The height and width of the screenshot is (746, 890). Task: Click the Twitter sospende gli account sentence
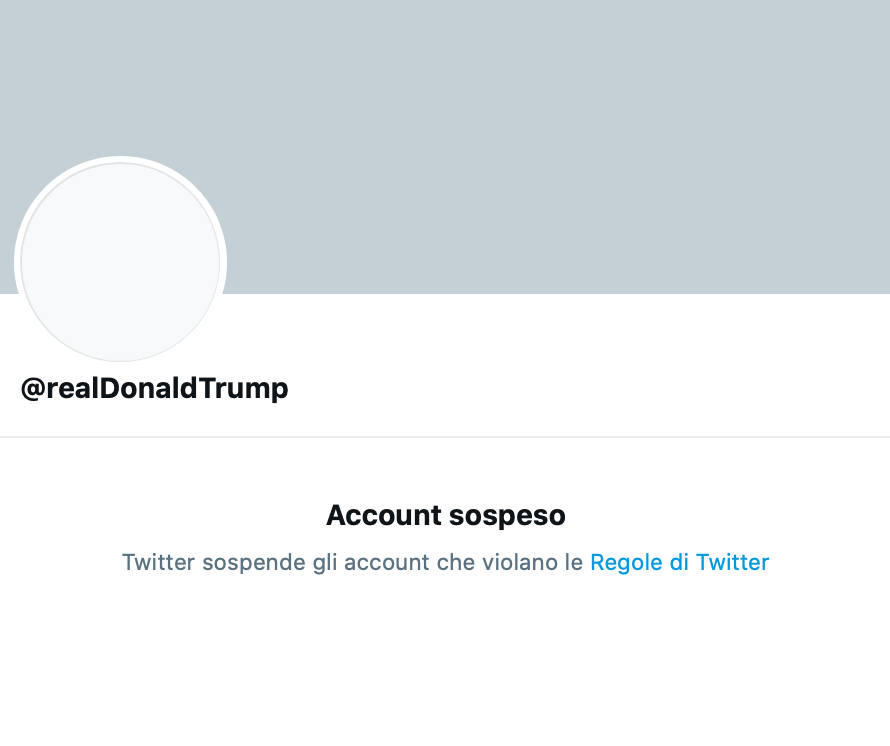pyautogui.click(x=352, y=562)
